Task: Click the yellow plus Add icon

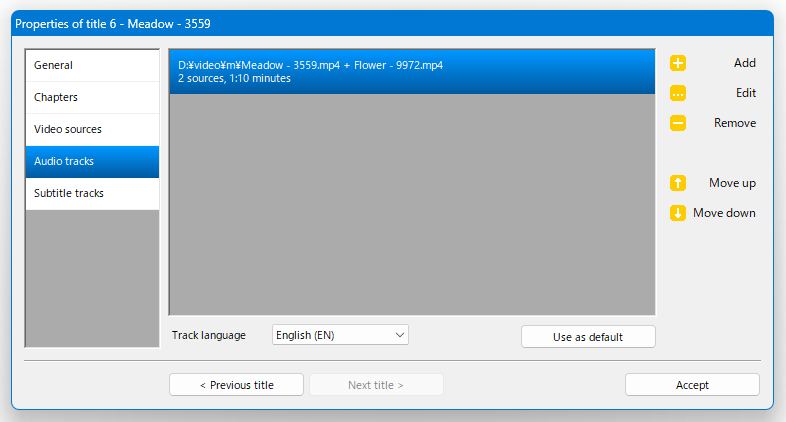Action: [678, 63]
